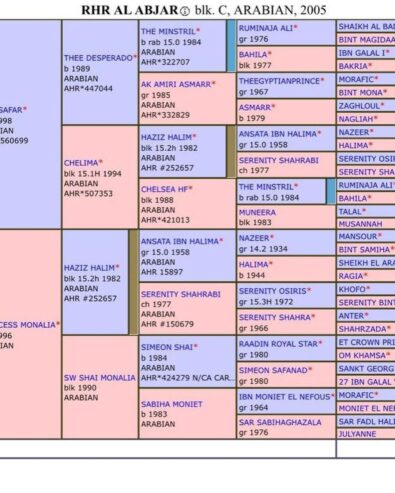This screenshot has height=493, width=395.
Task: Click the olive marker beside HAZIZ HALIM blk 15.2h 1982 AHR #252657 in the upper half
Action: [x=231, y=152]
